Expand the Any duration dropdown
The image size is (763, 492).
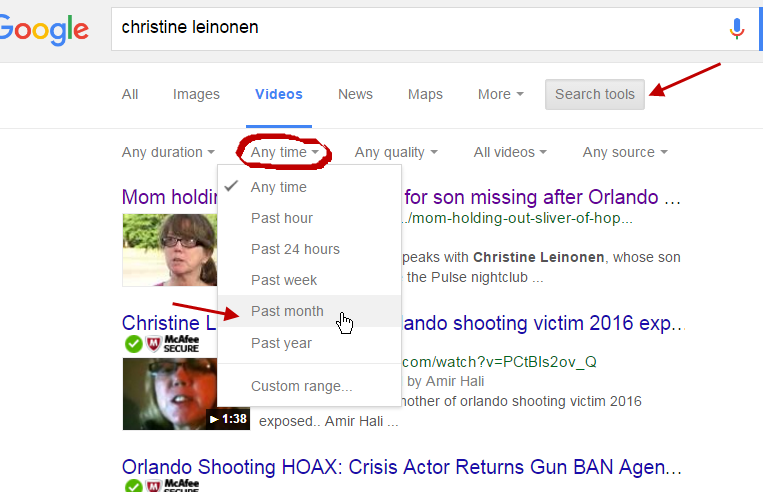tap(168, 152)
